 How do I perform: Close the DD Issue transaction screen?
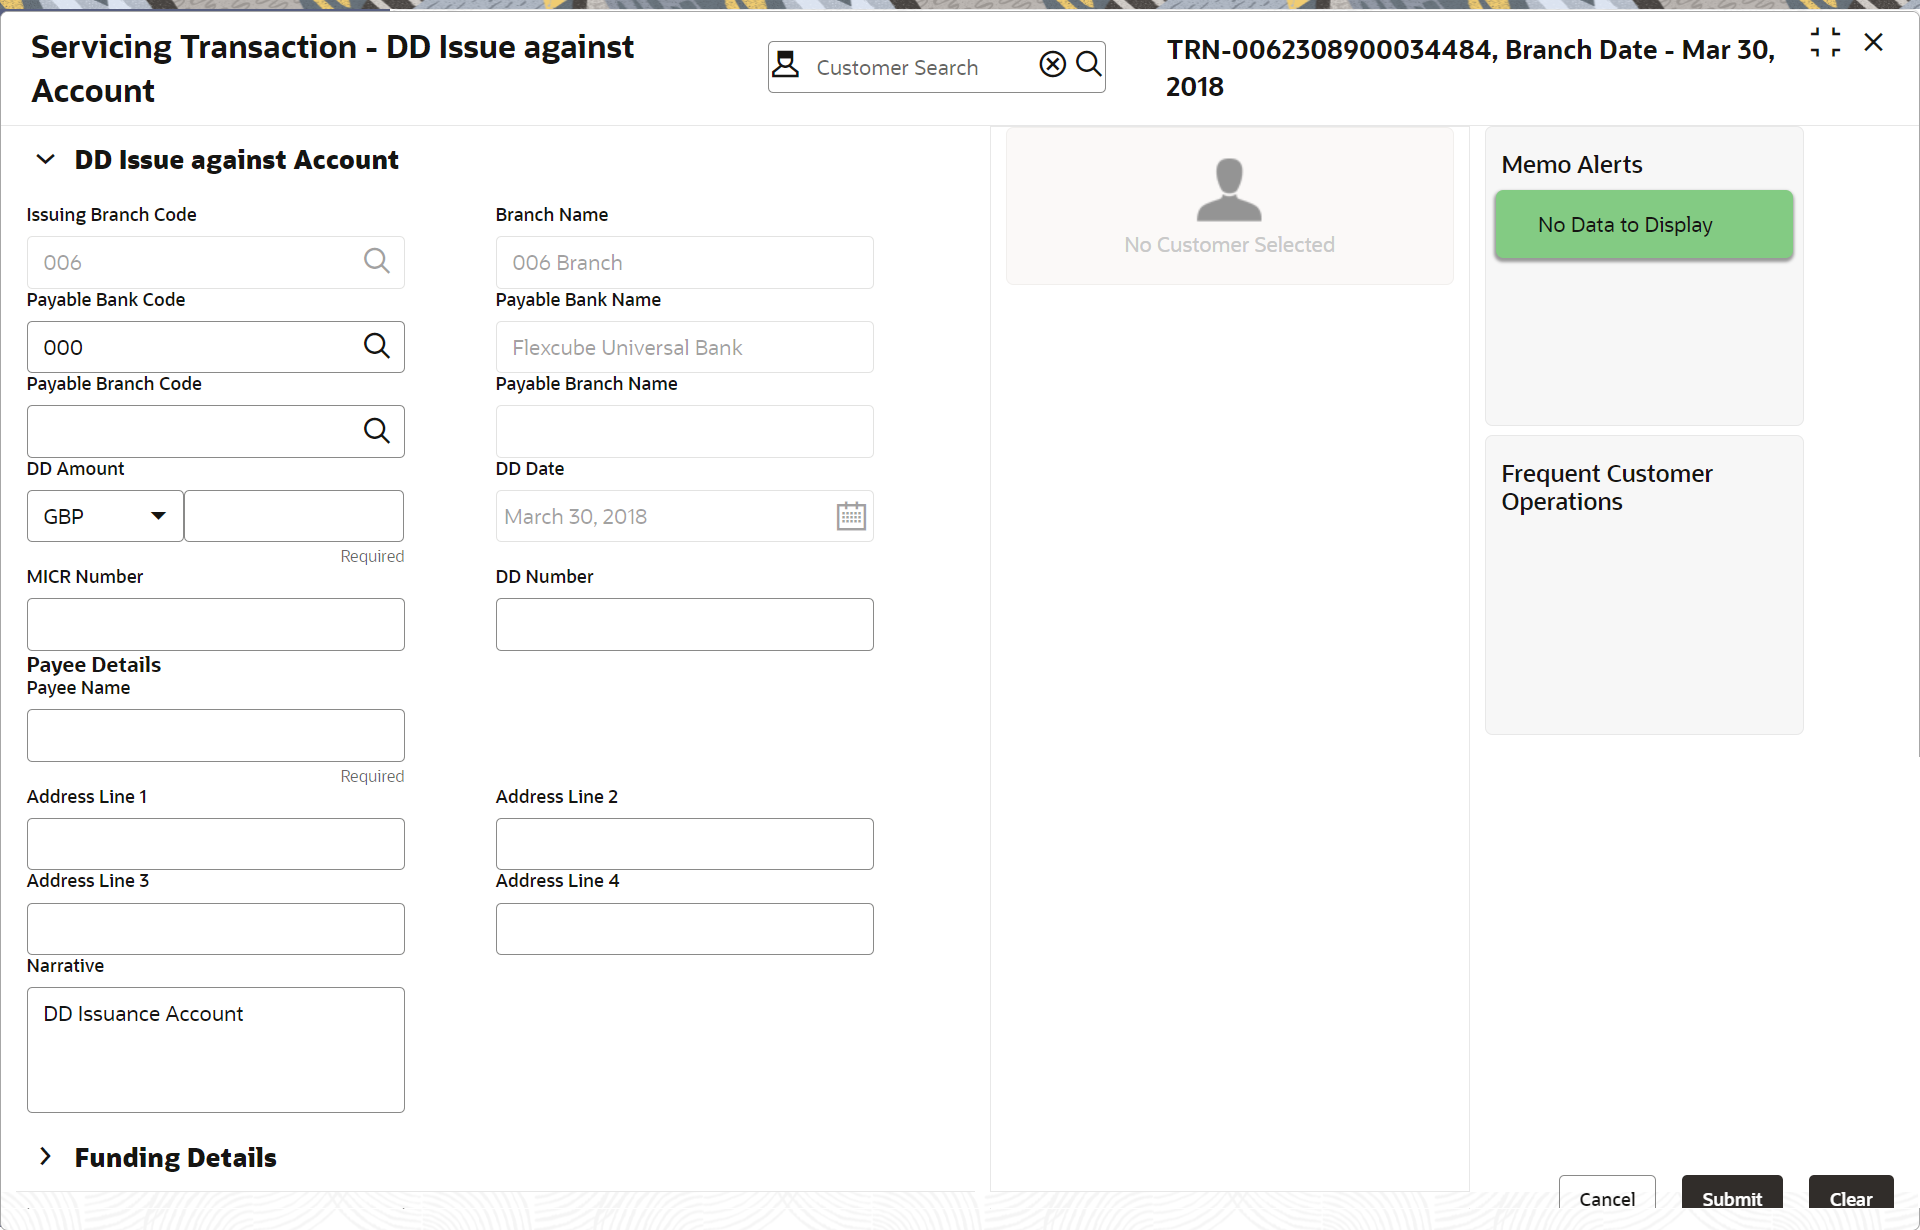coord(1874,42)
